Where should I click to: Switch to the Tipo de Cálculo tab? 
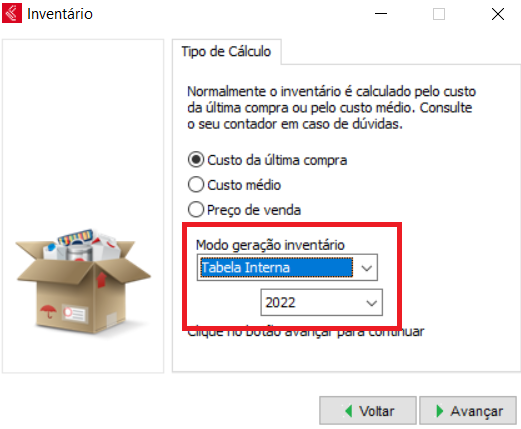[x=226, y=51]
